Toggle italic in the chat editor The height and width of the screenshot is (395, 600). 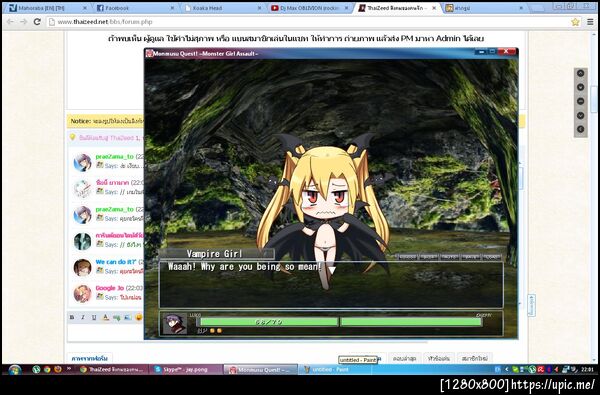[x=83, y=317]
